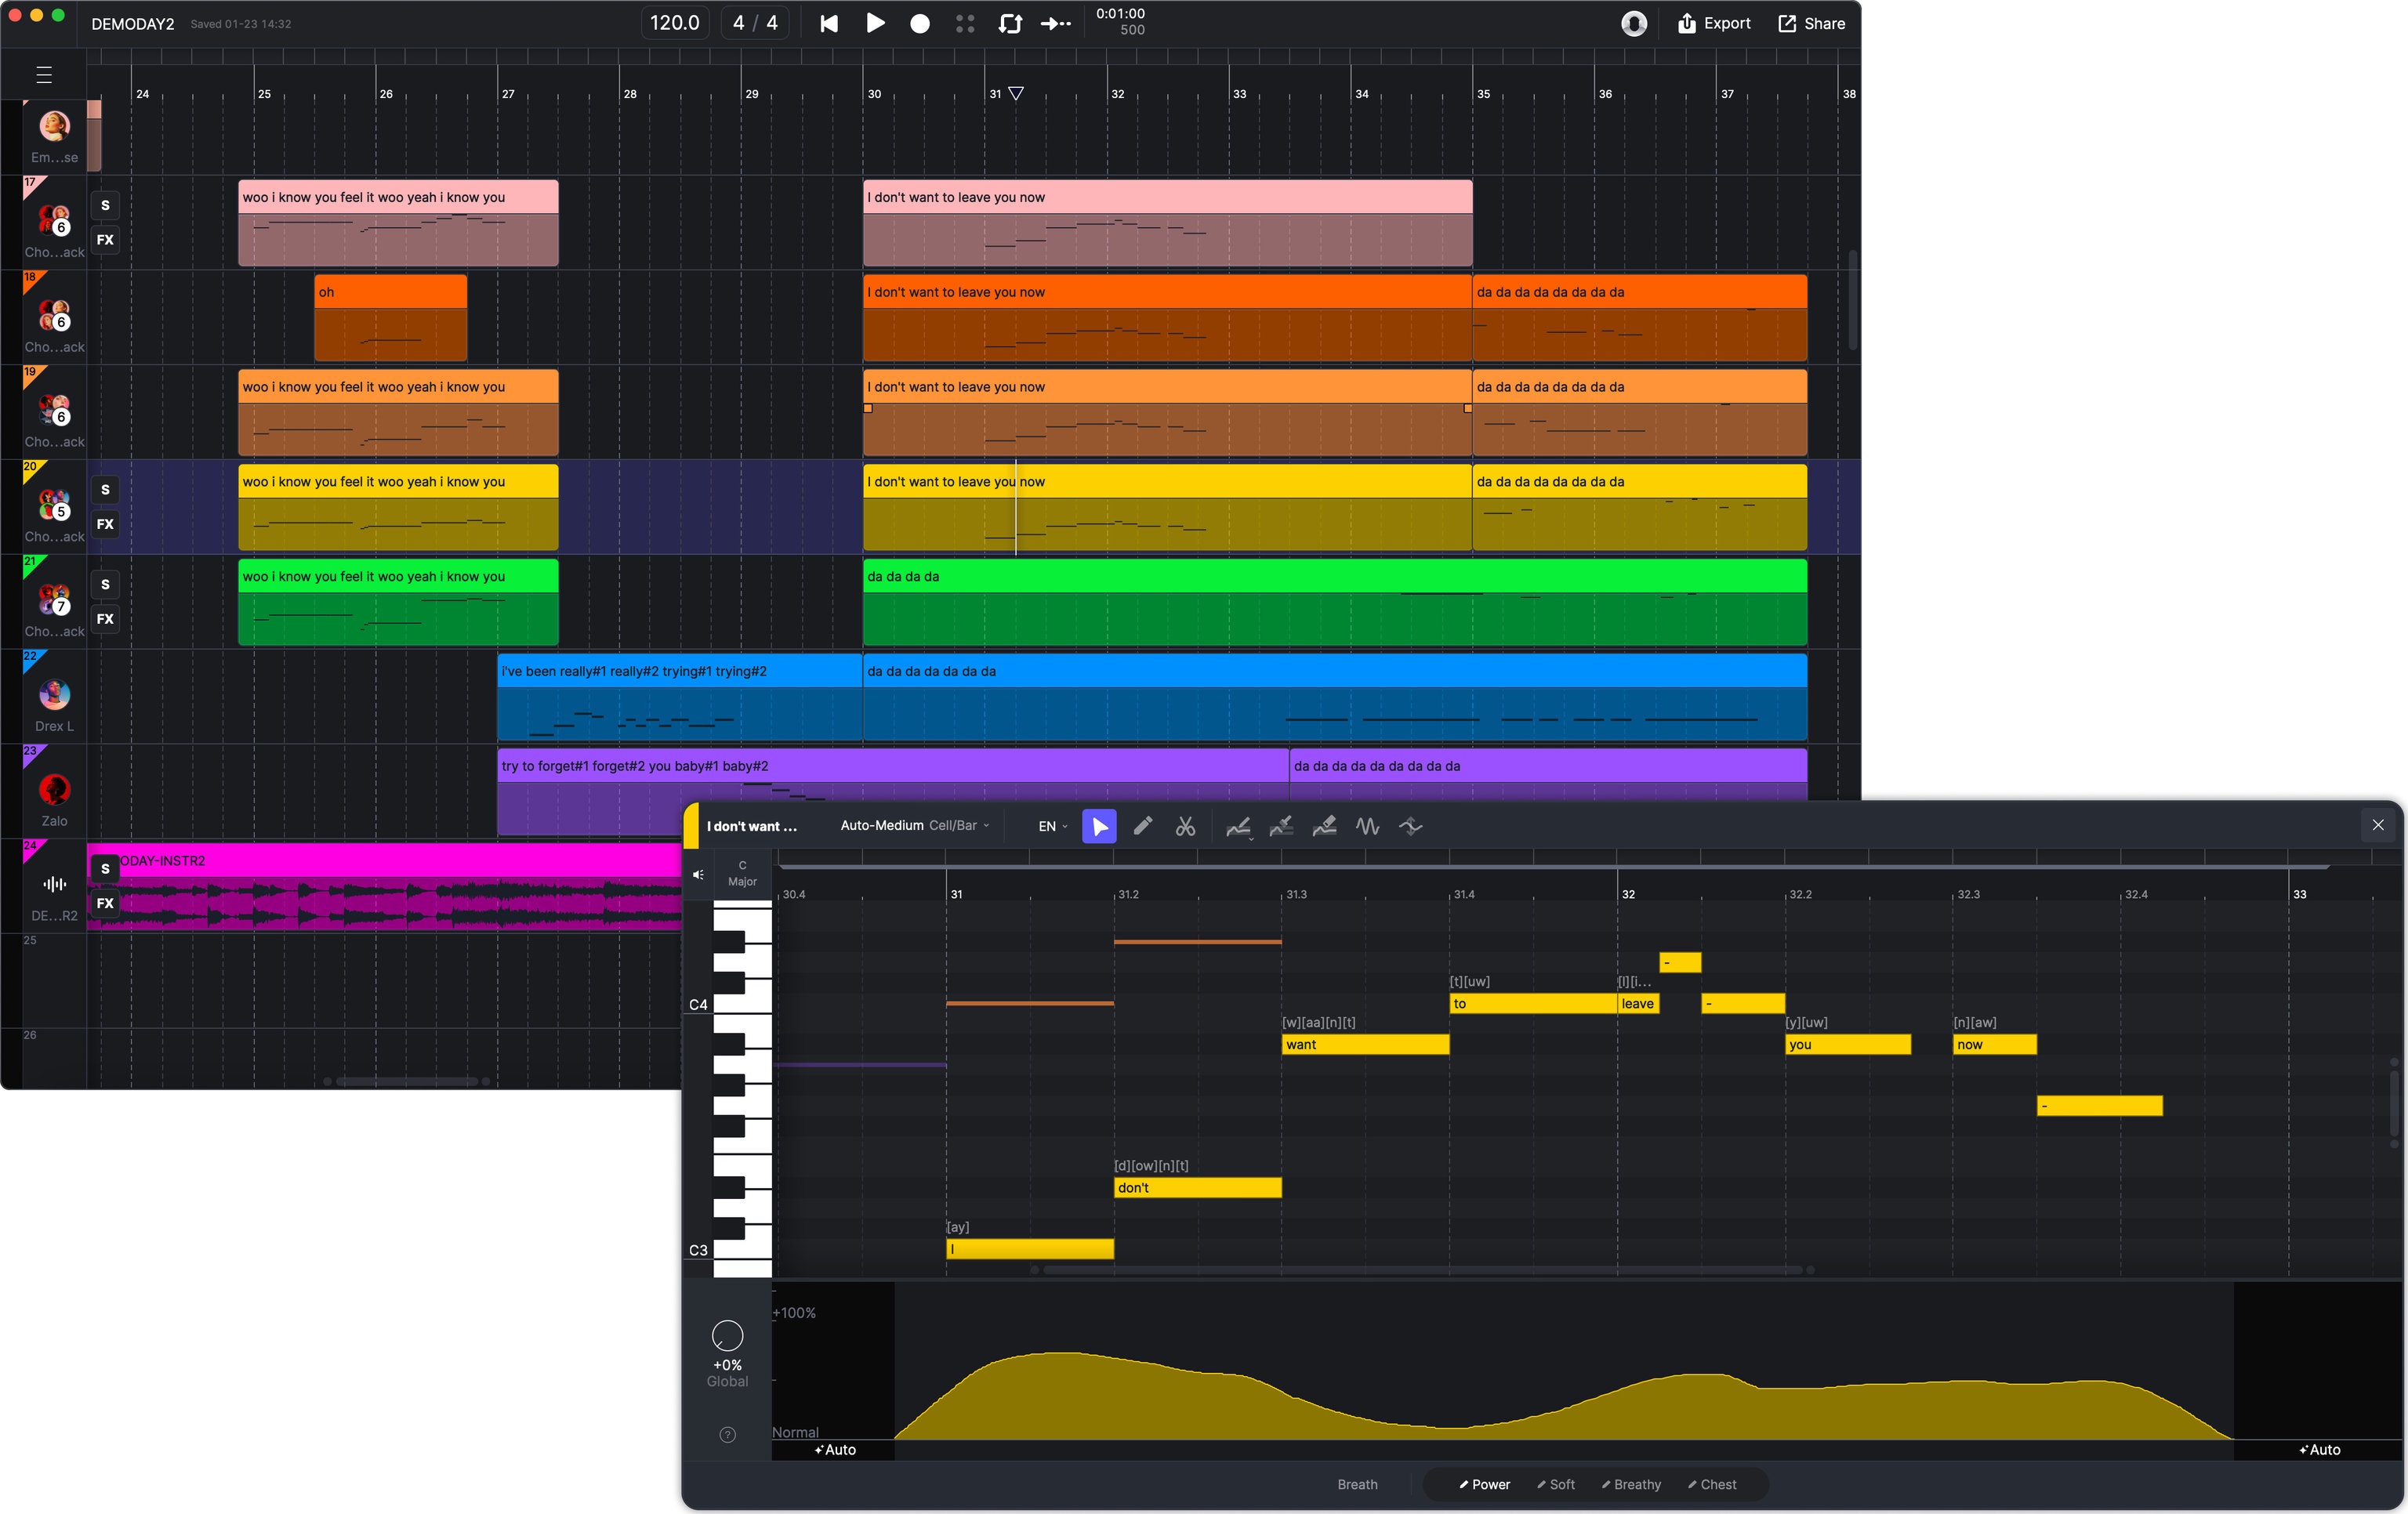The image size is (2408, 1514).
Task: Open the hamburger menu top left
Action: (x=44, y=75)
